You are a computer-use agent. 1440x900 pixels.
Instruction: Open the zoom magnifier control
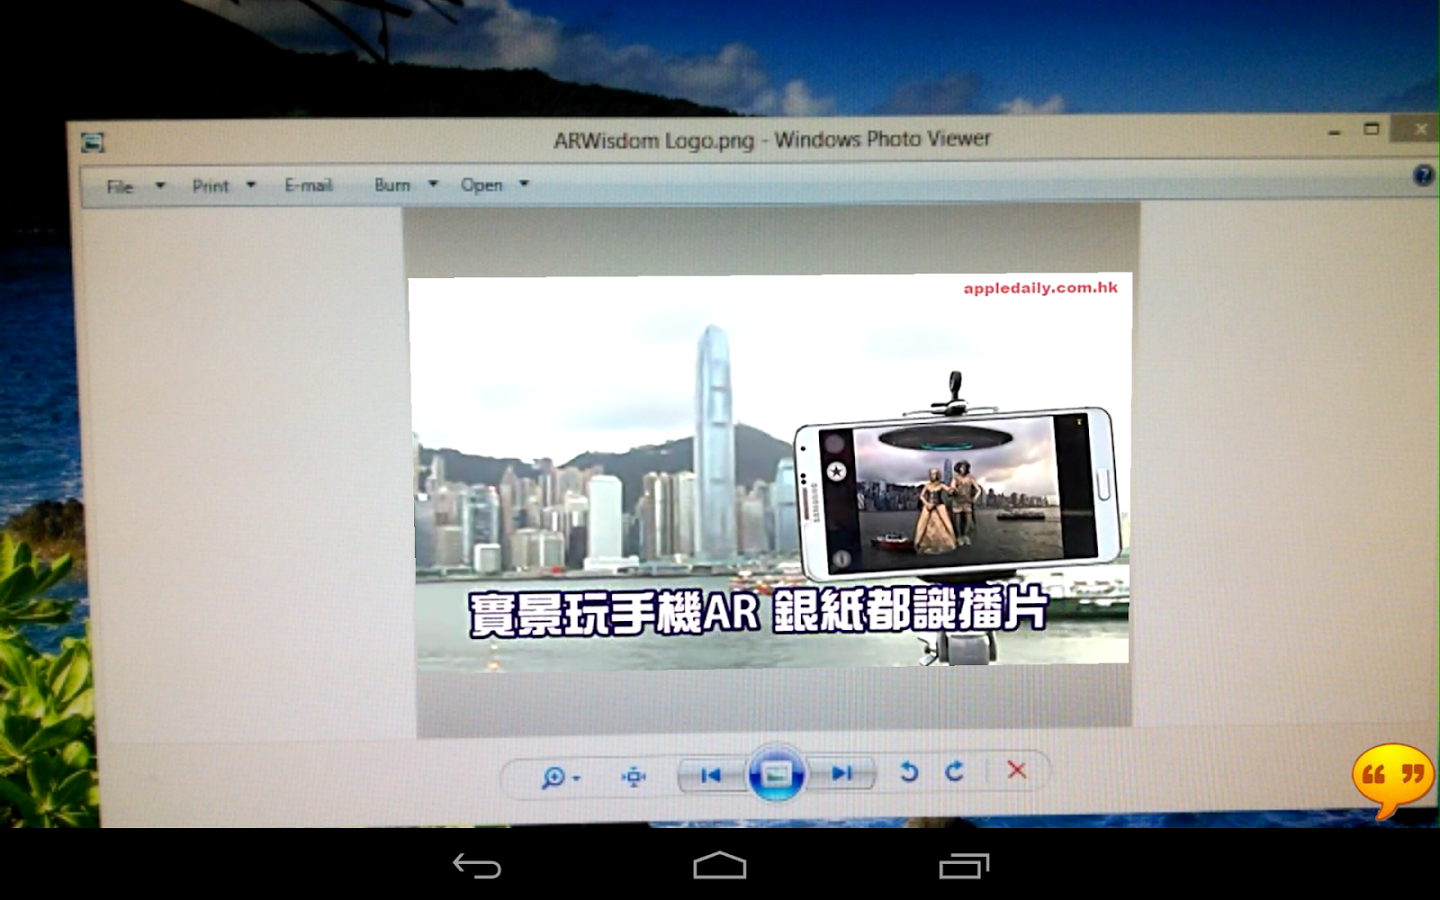click(553, 777)
